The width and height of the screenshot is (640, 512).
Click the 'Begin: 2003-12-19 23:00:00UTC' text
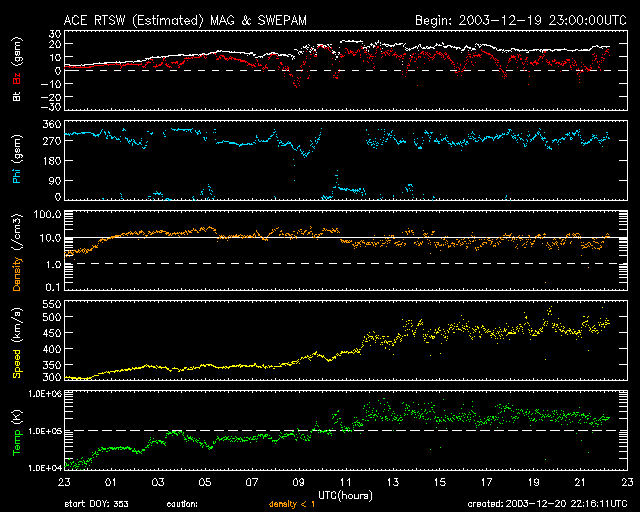click(521, 20)
